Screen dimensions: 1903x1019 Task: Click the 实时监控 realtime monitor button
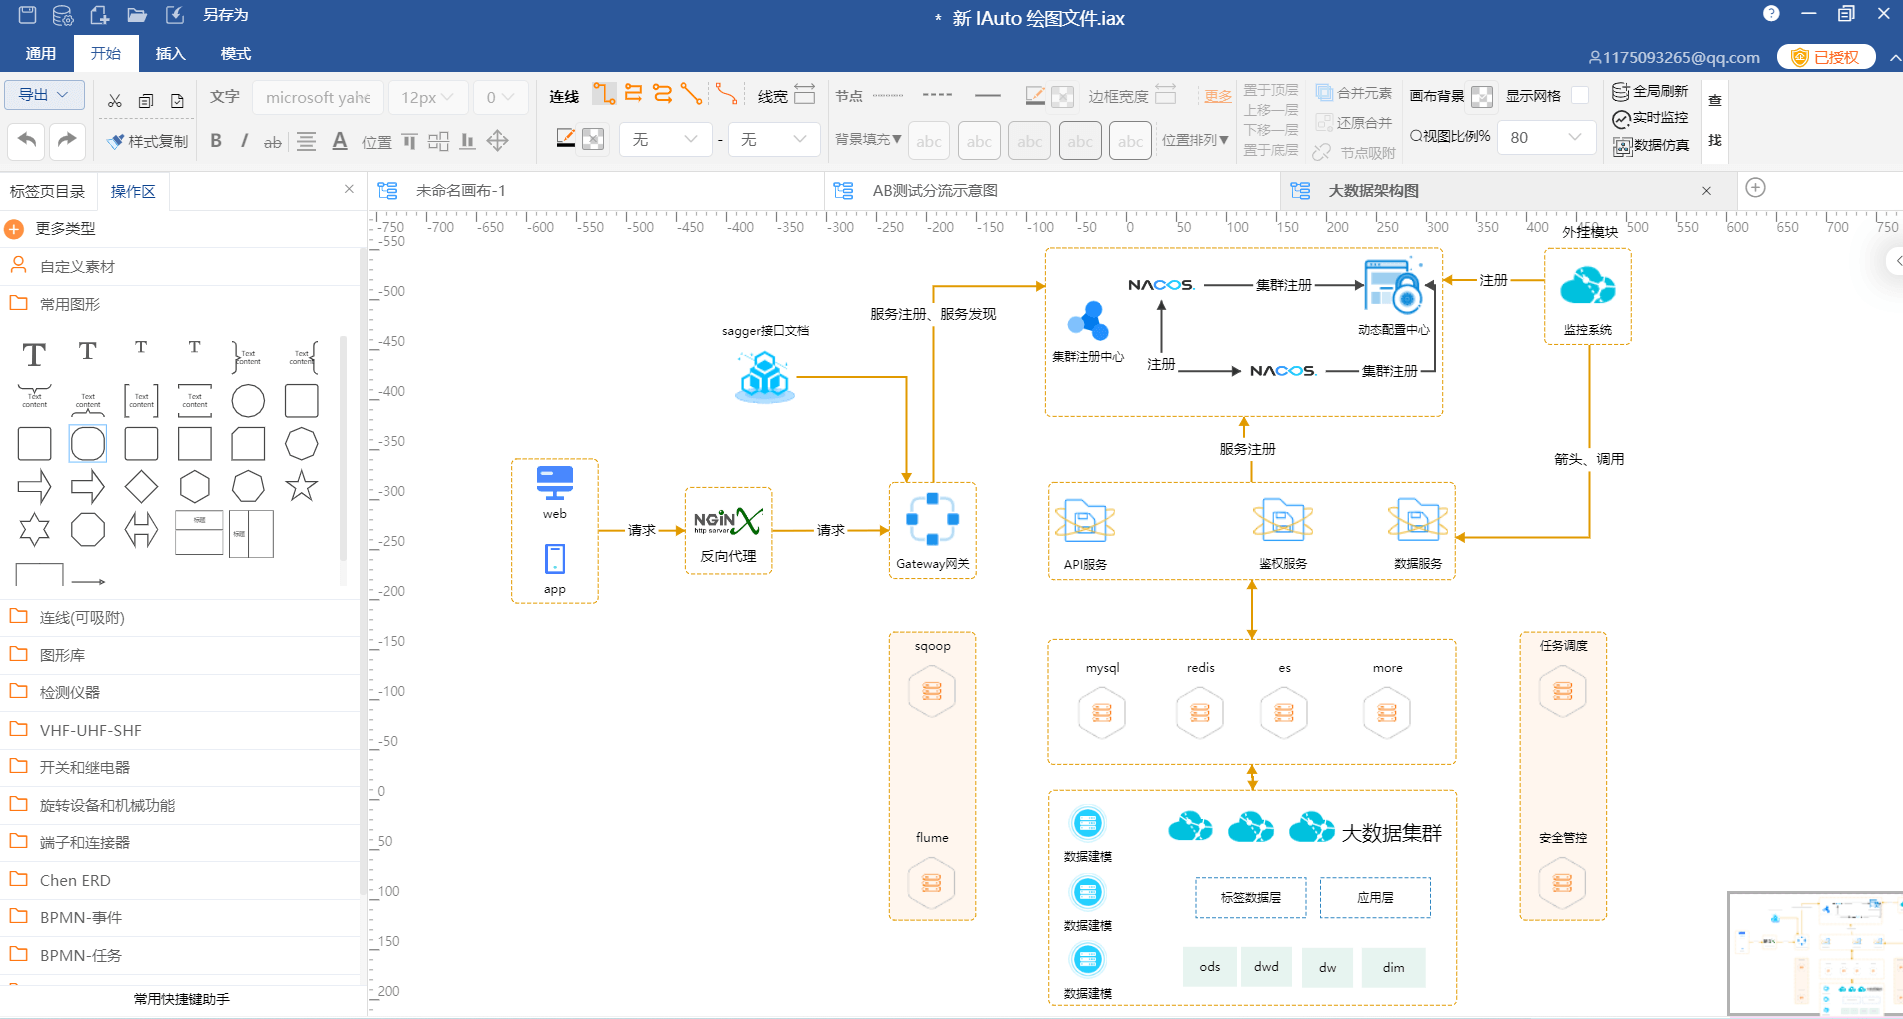(1651, 118)
